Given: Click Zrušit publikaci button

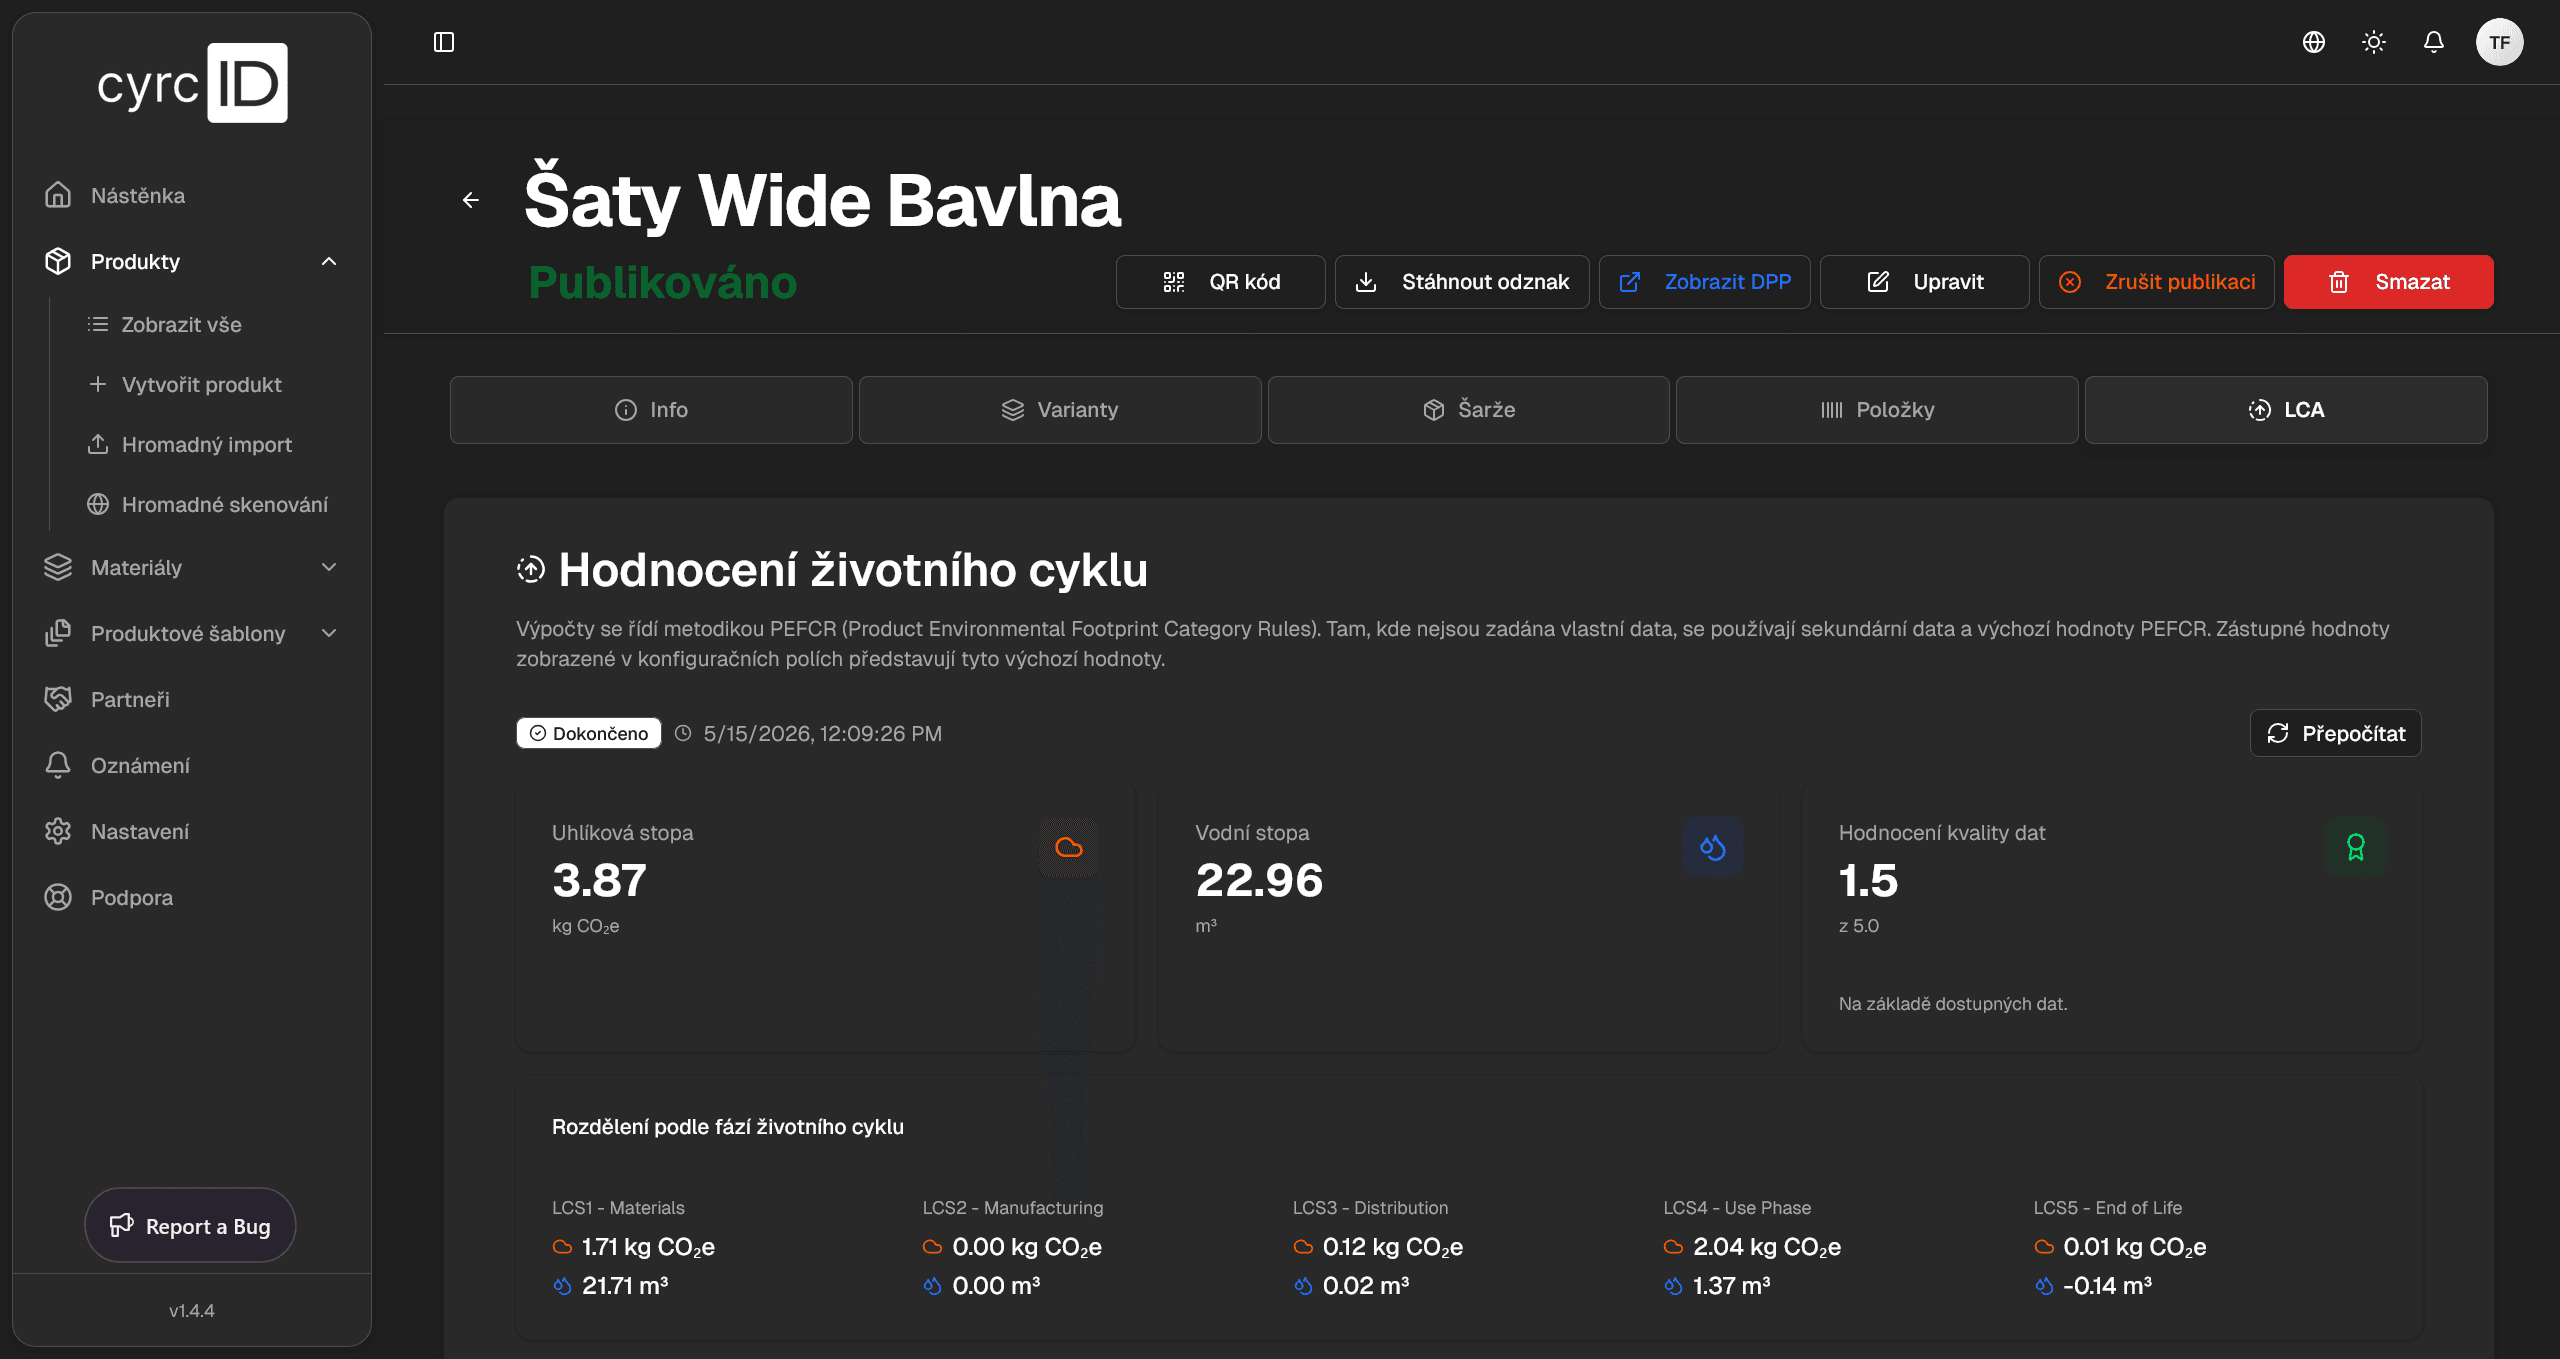Looking at the screenshot, I should tap(2157, 282).
